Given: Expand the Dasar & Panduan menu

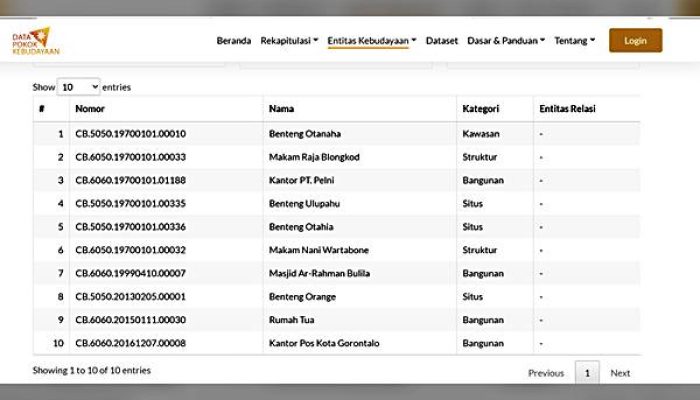Looking at the screenshot, I should (x=506, y=41).
